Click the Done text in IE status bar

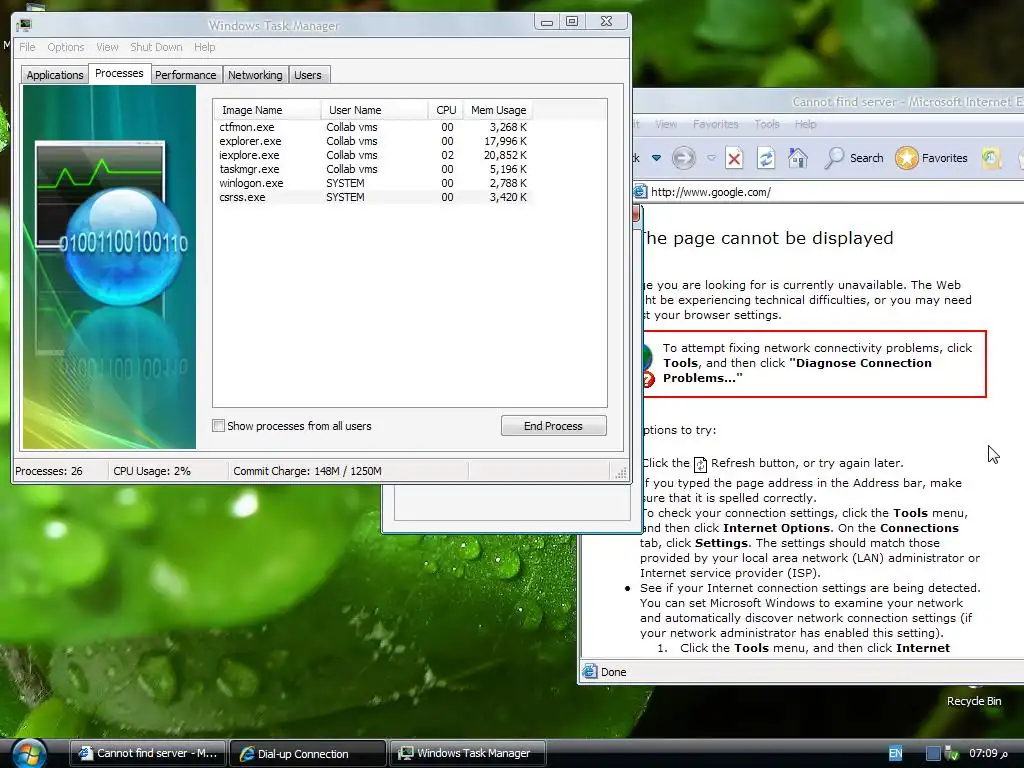pos(613,672)
